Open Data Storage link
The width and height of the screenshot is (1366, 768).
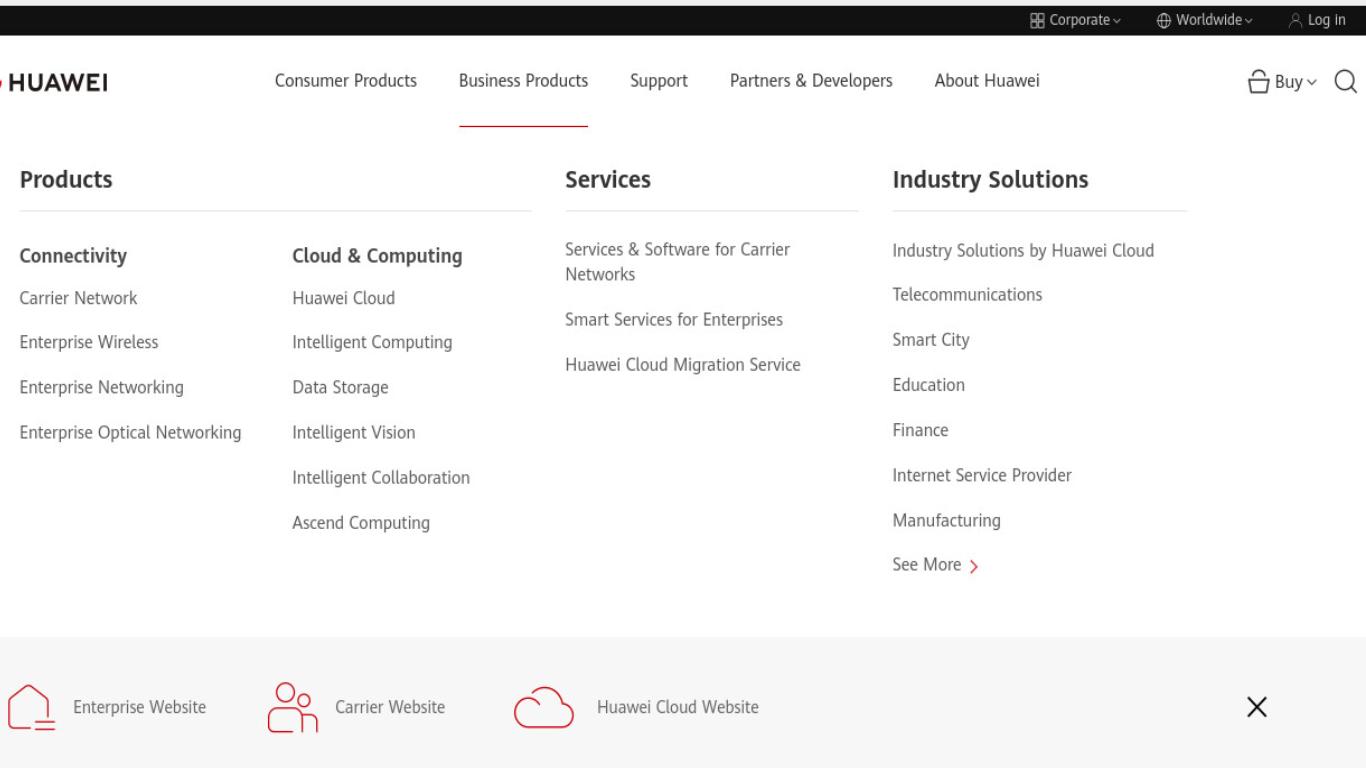[x=341, y=387]
